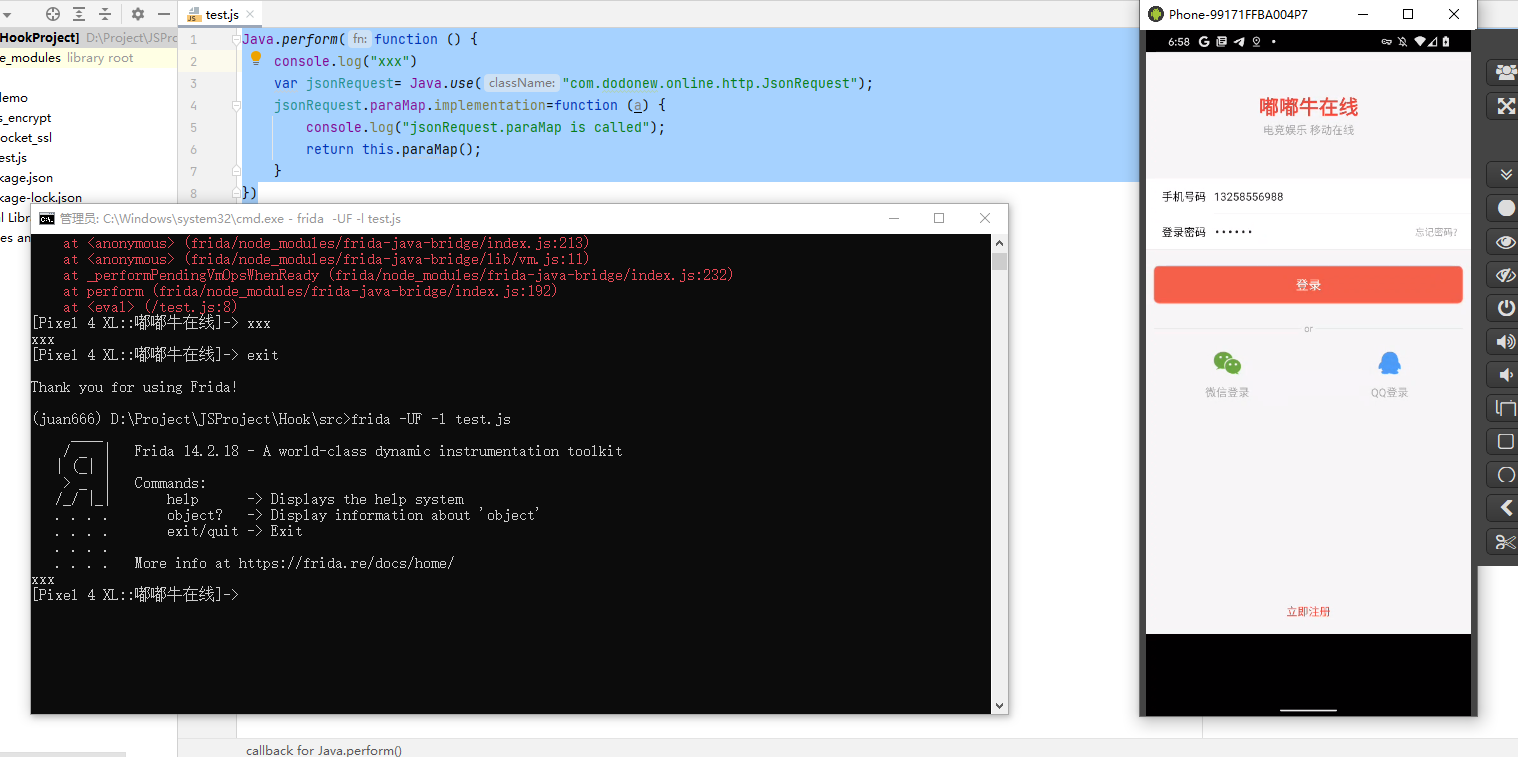Screen dimensions: 1518x757
Task: Open package-lock.json in the project tree
Action: (x=41, y=198)
